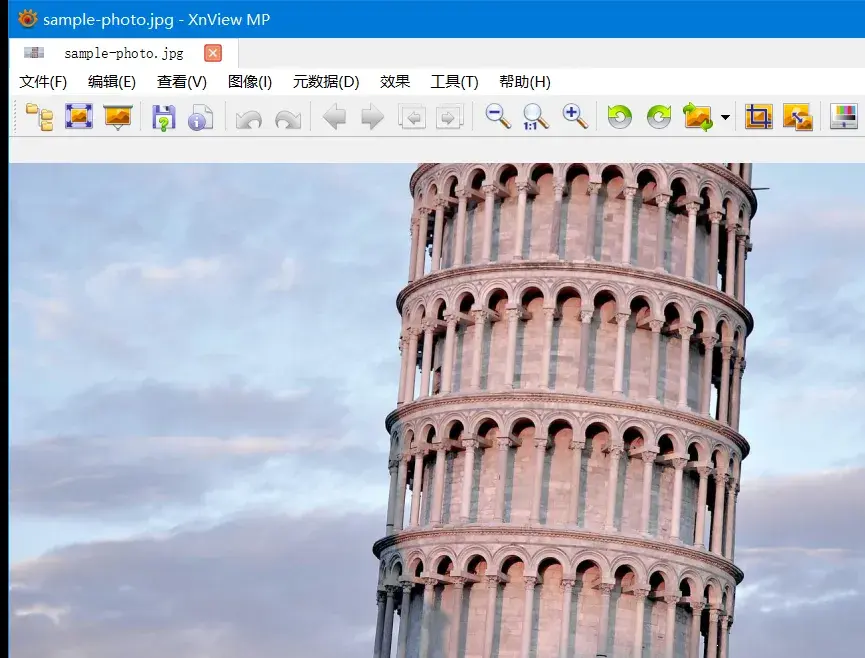Viewport: 865px width, 658px height.
Task: Show file properties info icon
Action: 200,117
